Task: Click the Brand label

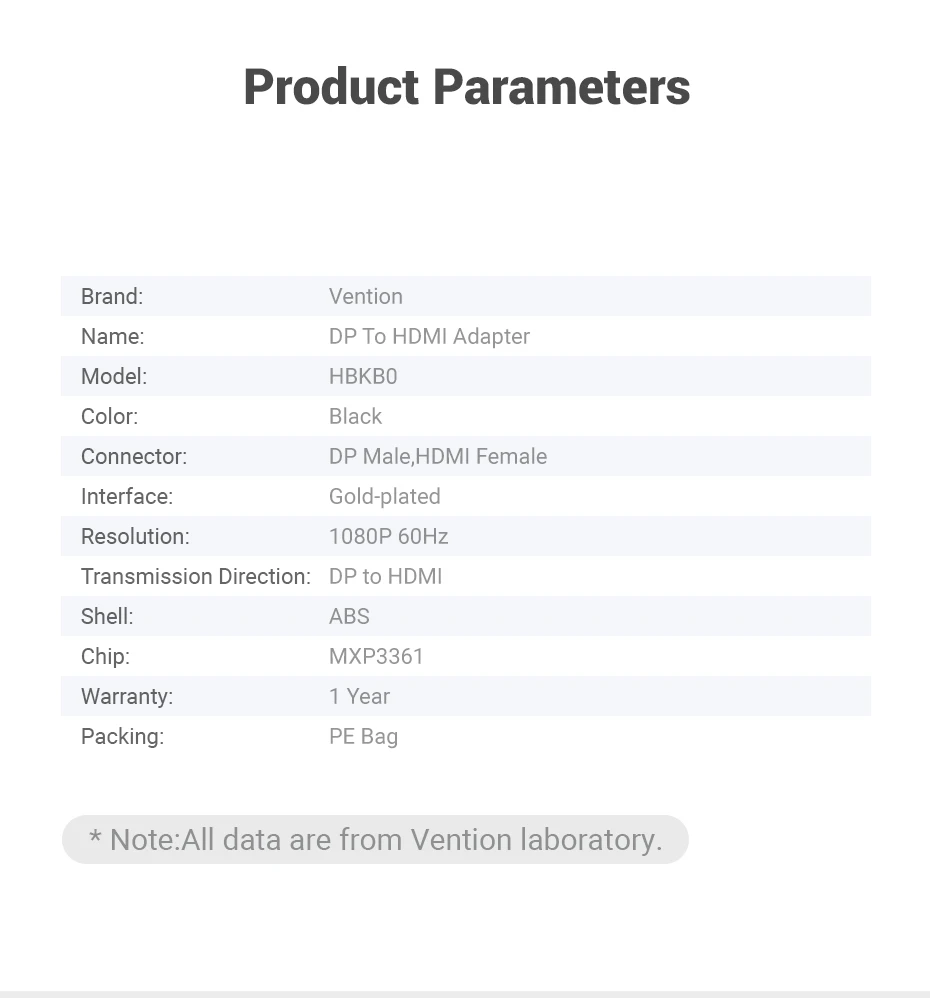Action: pyautogui.click(x=112, y=296)
